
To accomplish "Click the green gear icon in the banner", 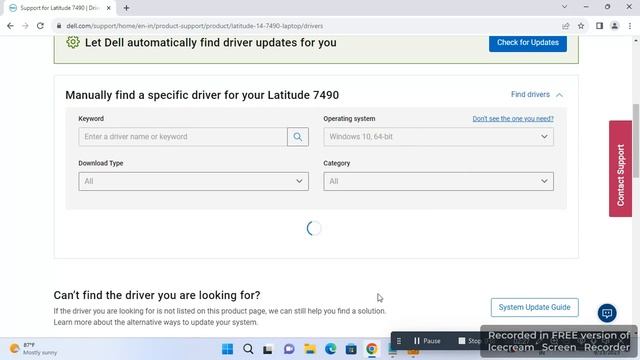I will [x=73, y=42].
